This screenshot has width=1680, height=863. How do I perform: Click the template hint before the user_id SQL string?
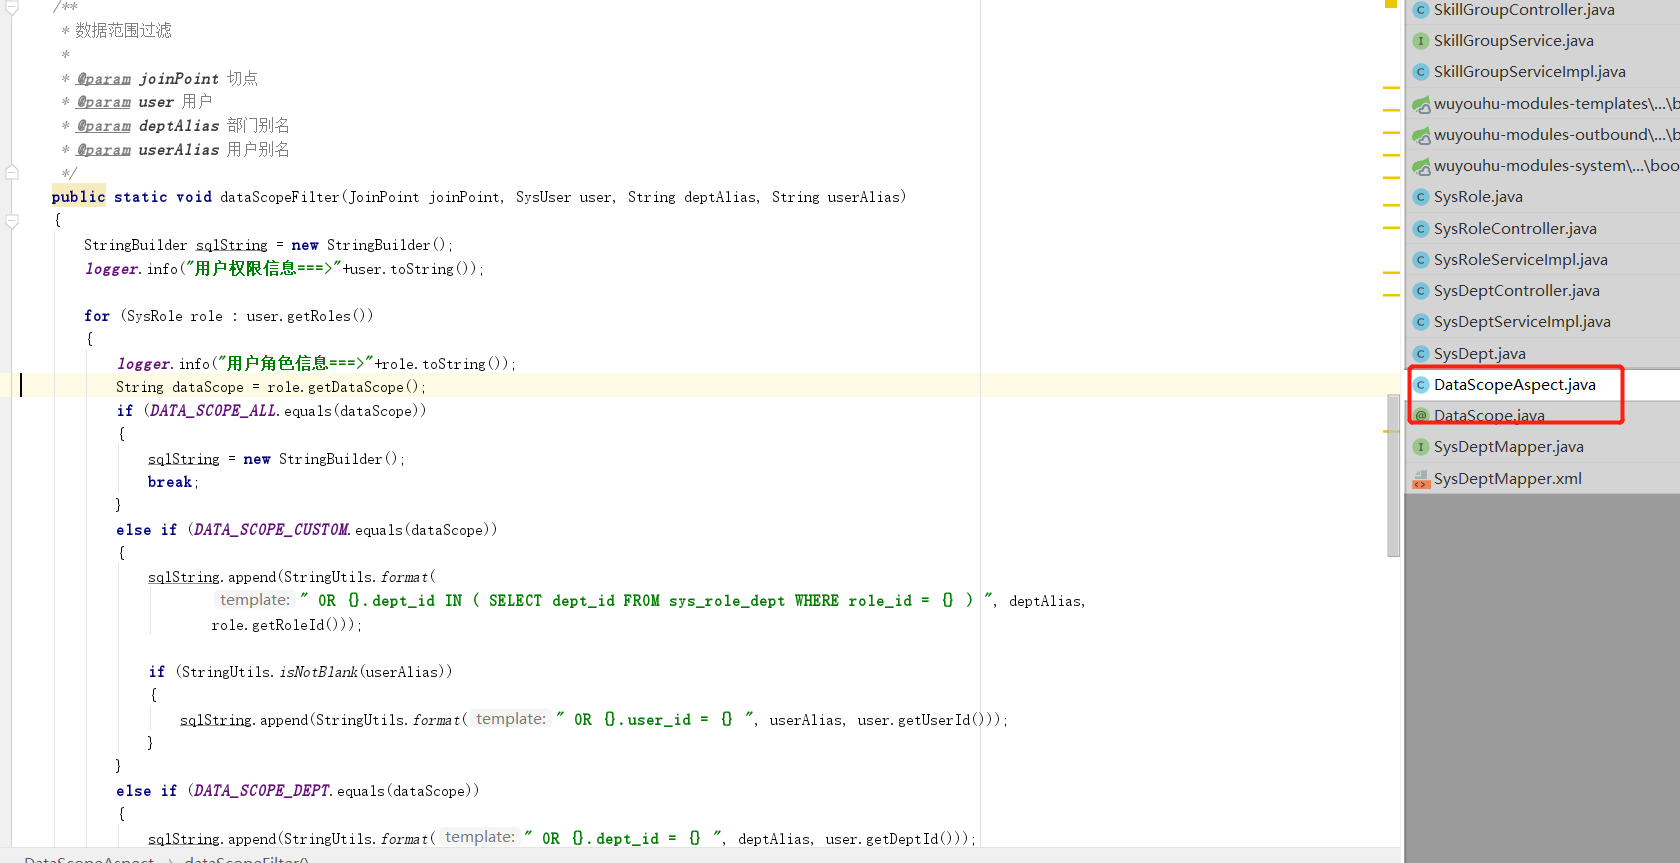click(x=511, y=719)
